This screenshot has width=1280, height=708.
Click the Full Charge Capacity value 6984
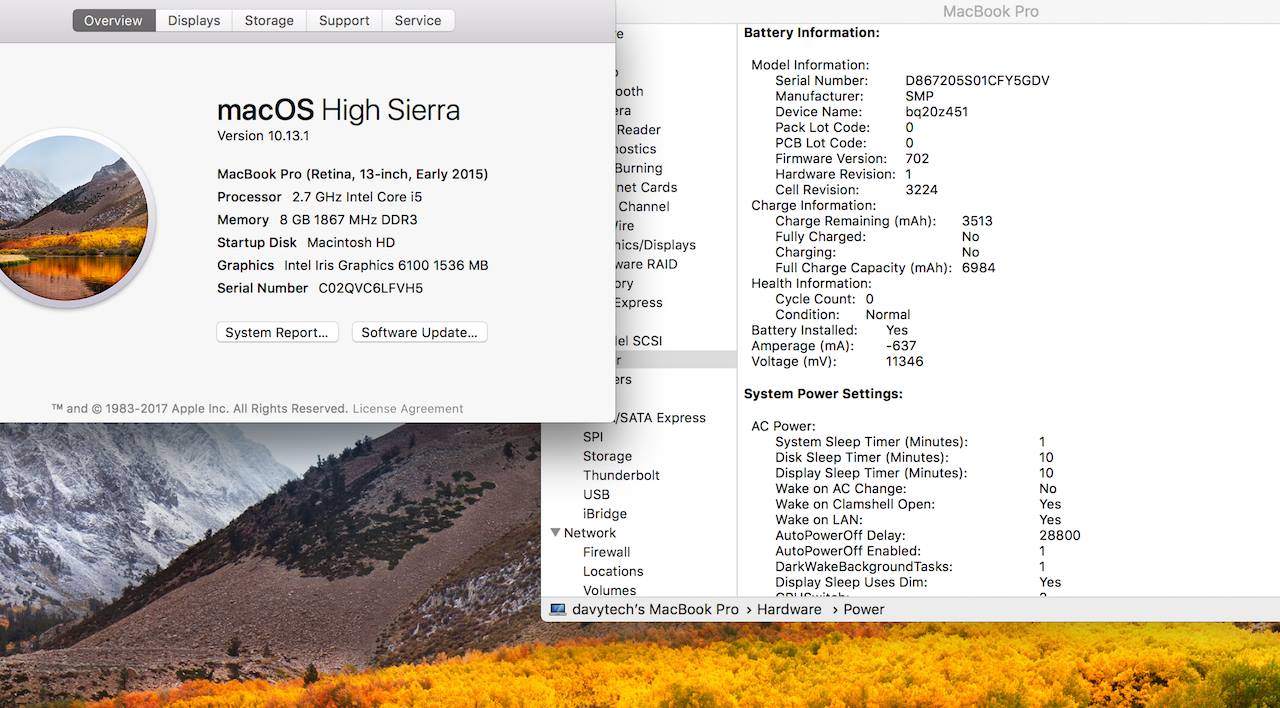[x=978, y=268]
